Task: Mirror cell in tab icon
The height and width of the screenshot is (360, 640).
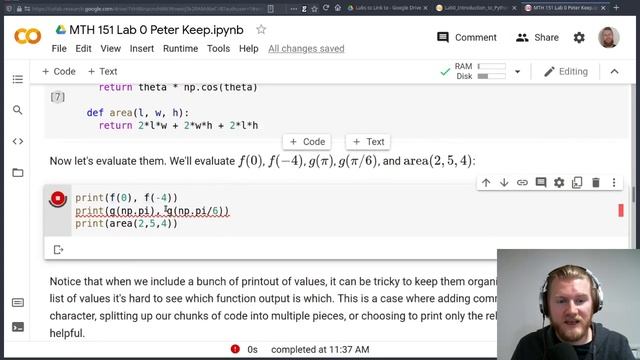Action: [577, 182]
